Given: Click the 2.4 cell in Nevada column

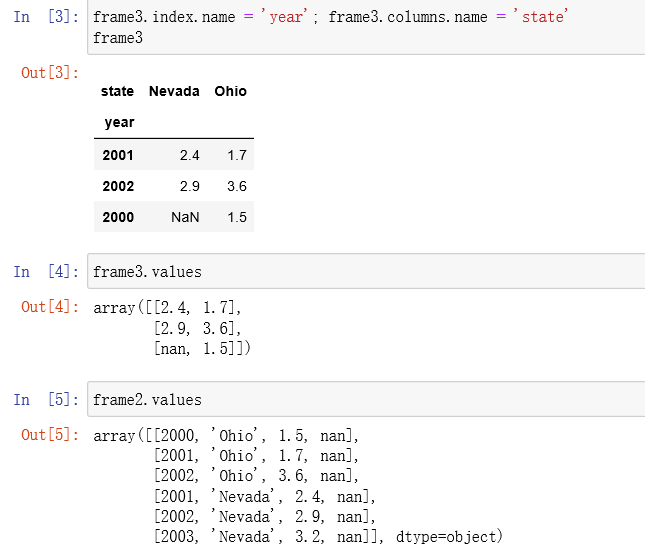Looking at the screenshot, I should point(190,155).
